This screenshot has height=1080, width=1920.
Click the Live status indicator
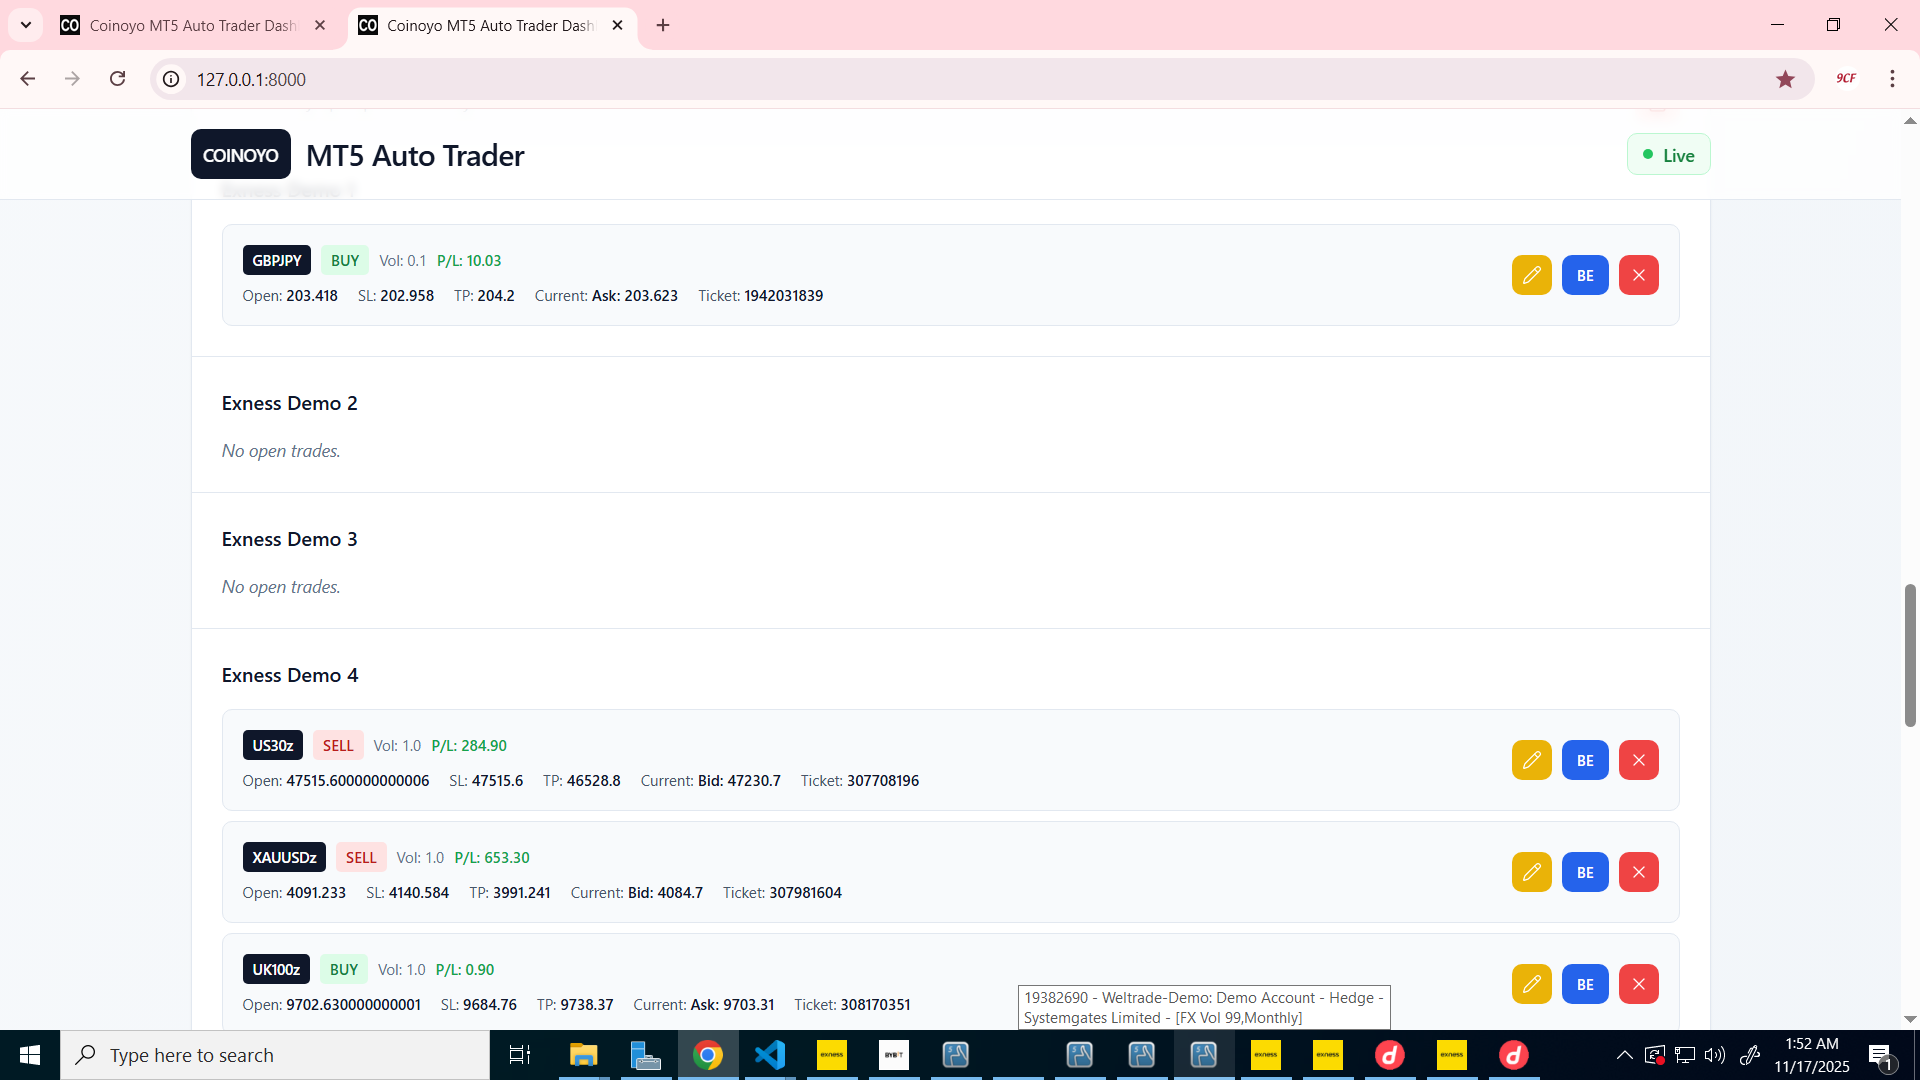click(1668, 155)
